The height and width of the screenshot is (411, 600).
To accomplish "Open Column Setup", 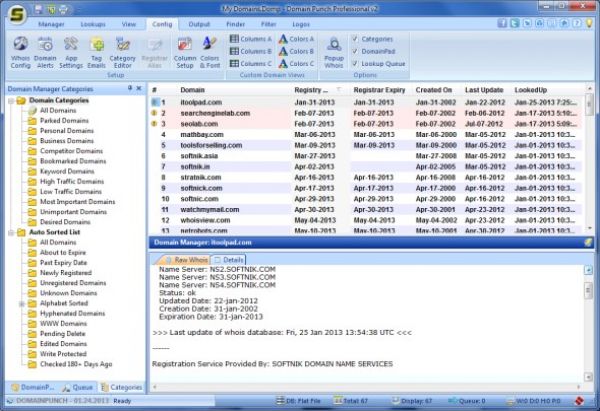I will pyautogui.click(x=185, y=52).
